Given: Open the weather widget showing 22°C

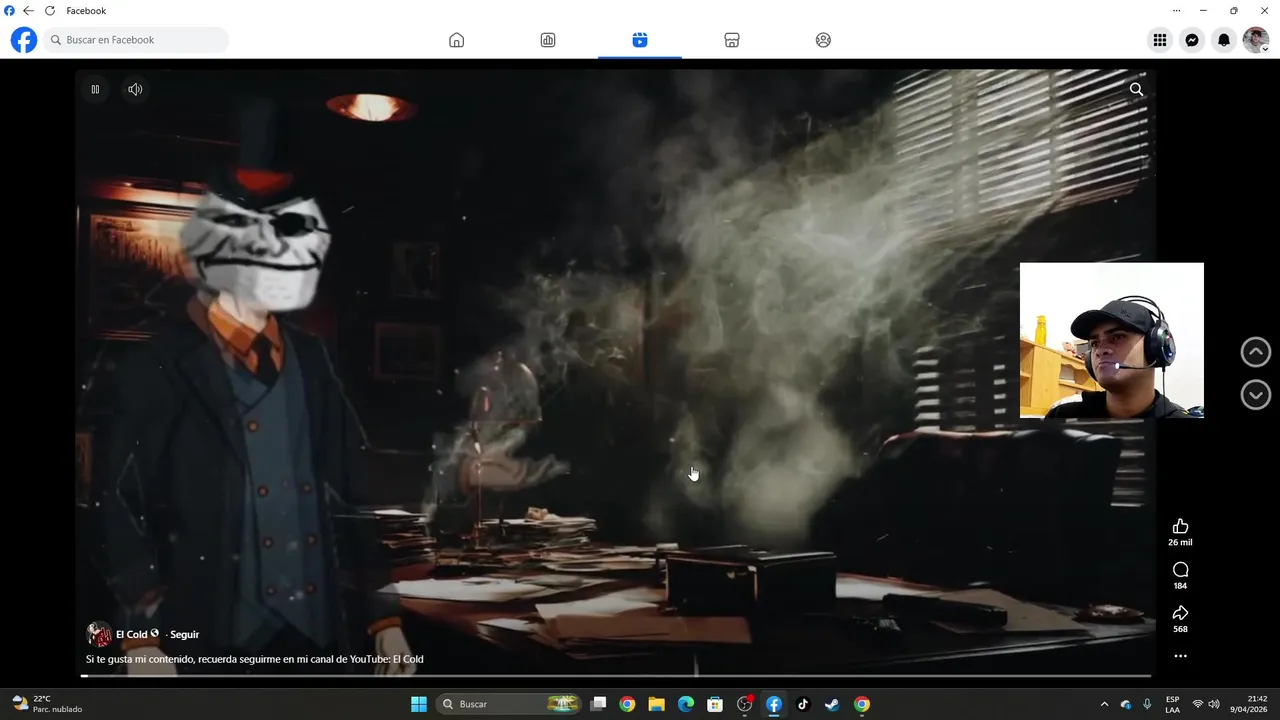Looking at the screenshot, I should pos(48,704).
